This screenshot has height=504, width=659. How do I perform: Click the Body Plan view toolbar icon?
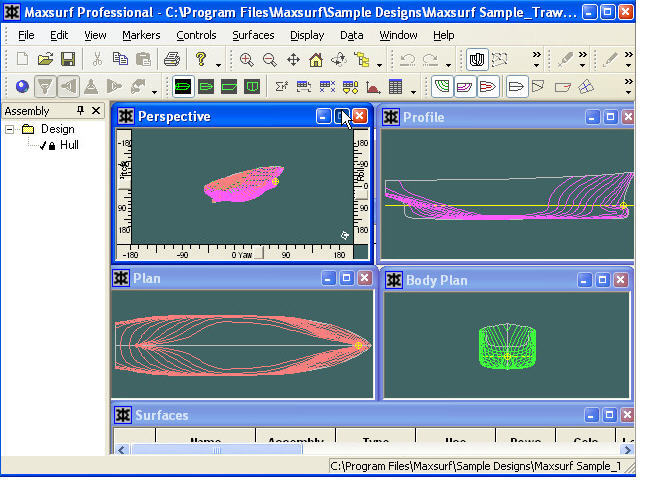(x=252, y=87)
